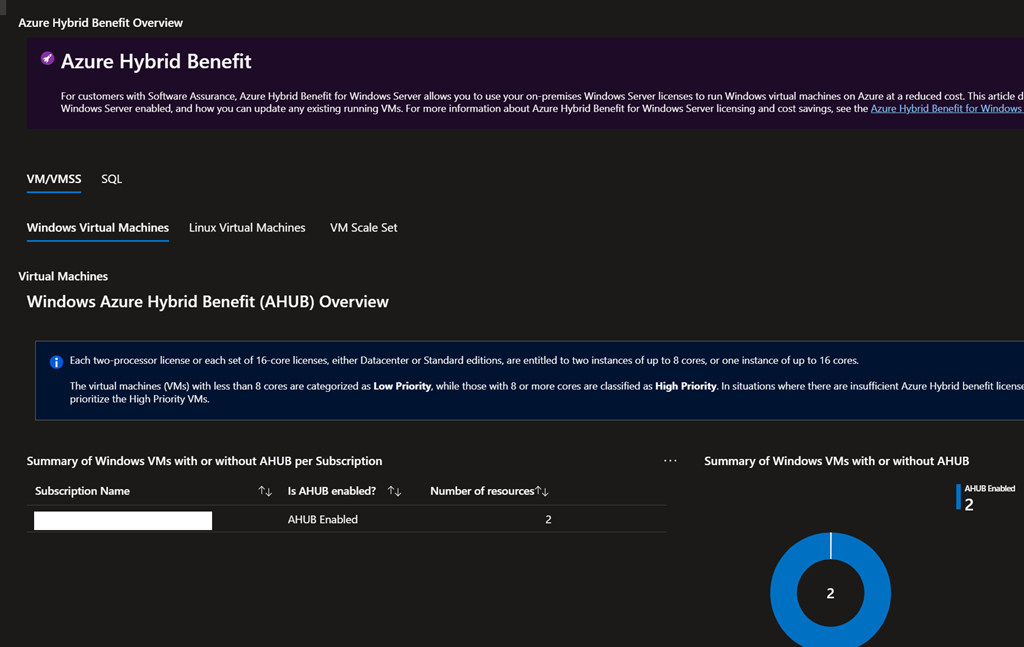Click the blue donut chart ring
The height and width of the screenshot is (647, 1024).
(784, 592)
